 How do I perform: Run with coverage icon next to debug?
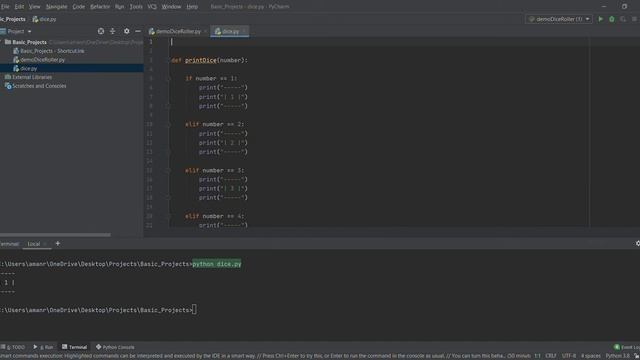click(622, 19)
